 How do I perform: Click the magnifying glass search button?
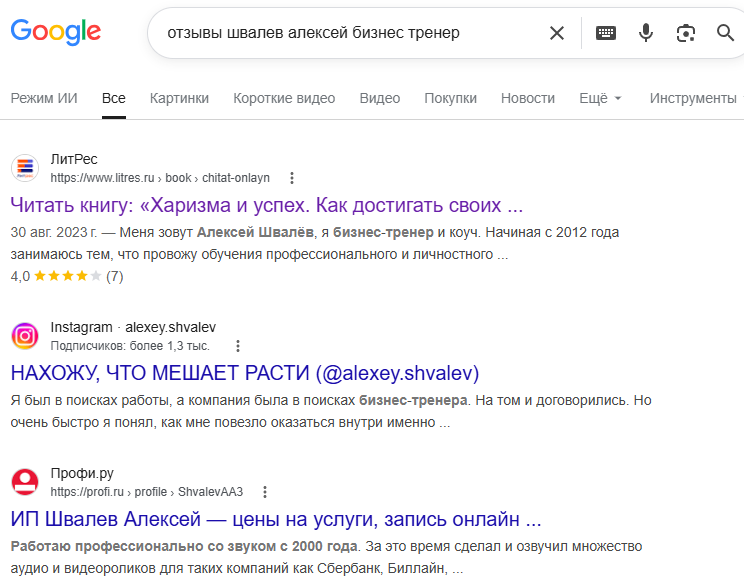725,33
